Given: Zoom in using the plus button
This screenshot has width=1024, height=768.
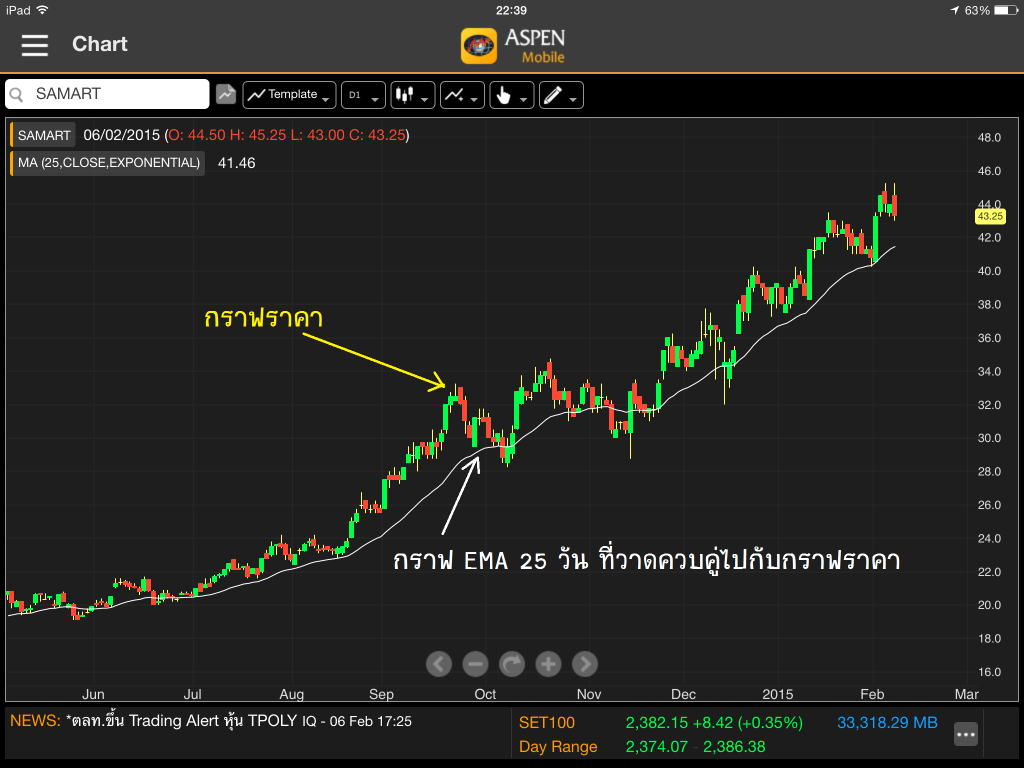Looking at the screenshot, I should click(548, 663).
